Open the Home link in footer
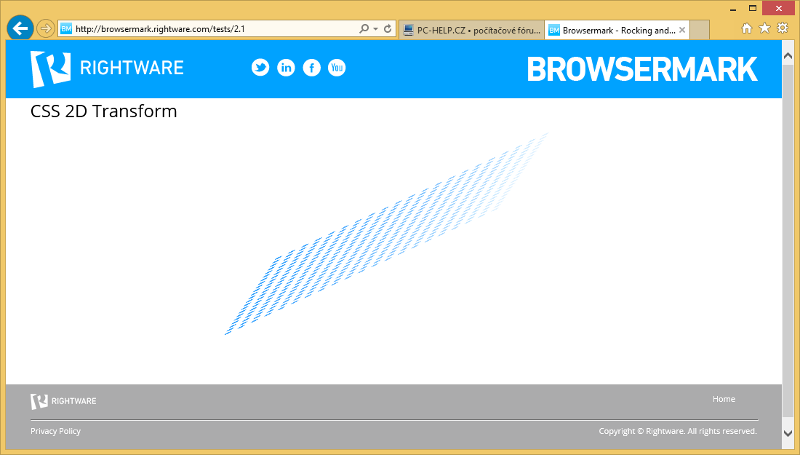800x455 pixels. [x=723, y=399]
